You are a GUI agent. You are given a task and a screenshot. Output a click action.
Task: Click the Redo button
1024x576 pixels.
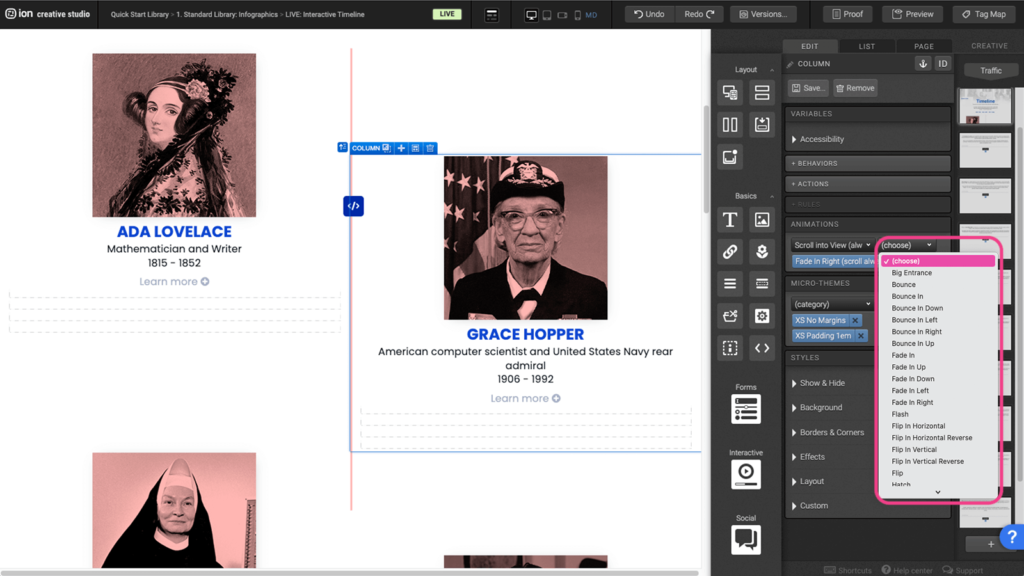pos(699,14)
